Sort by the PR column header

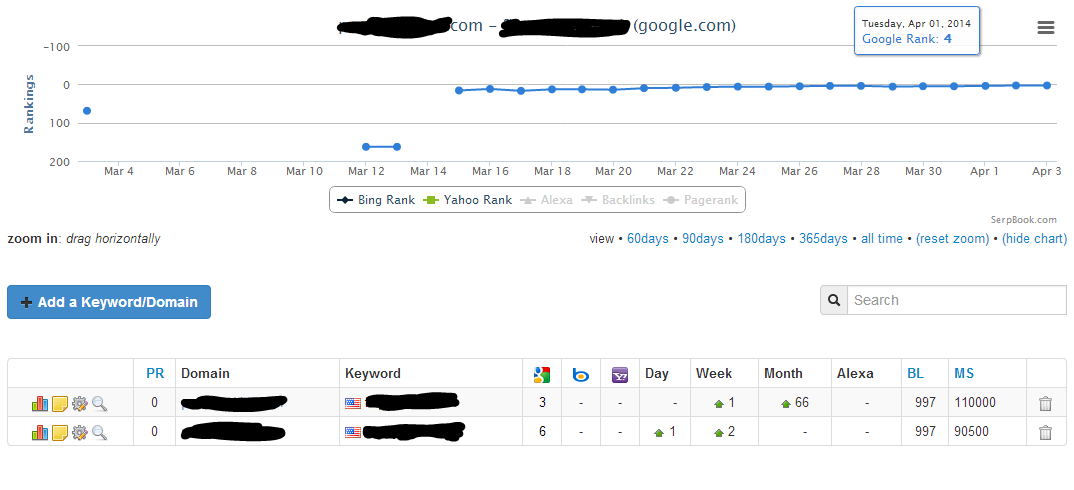[x=155, y=374]
